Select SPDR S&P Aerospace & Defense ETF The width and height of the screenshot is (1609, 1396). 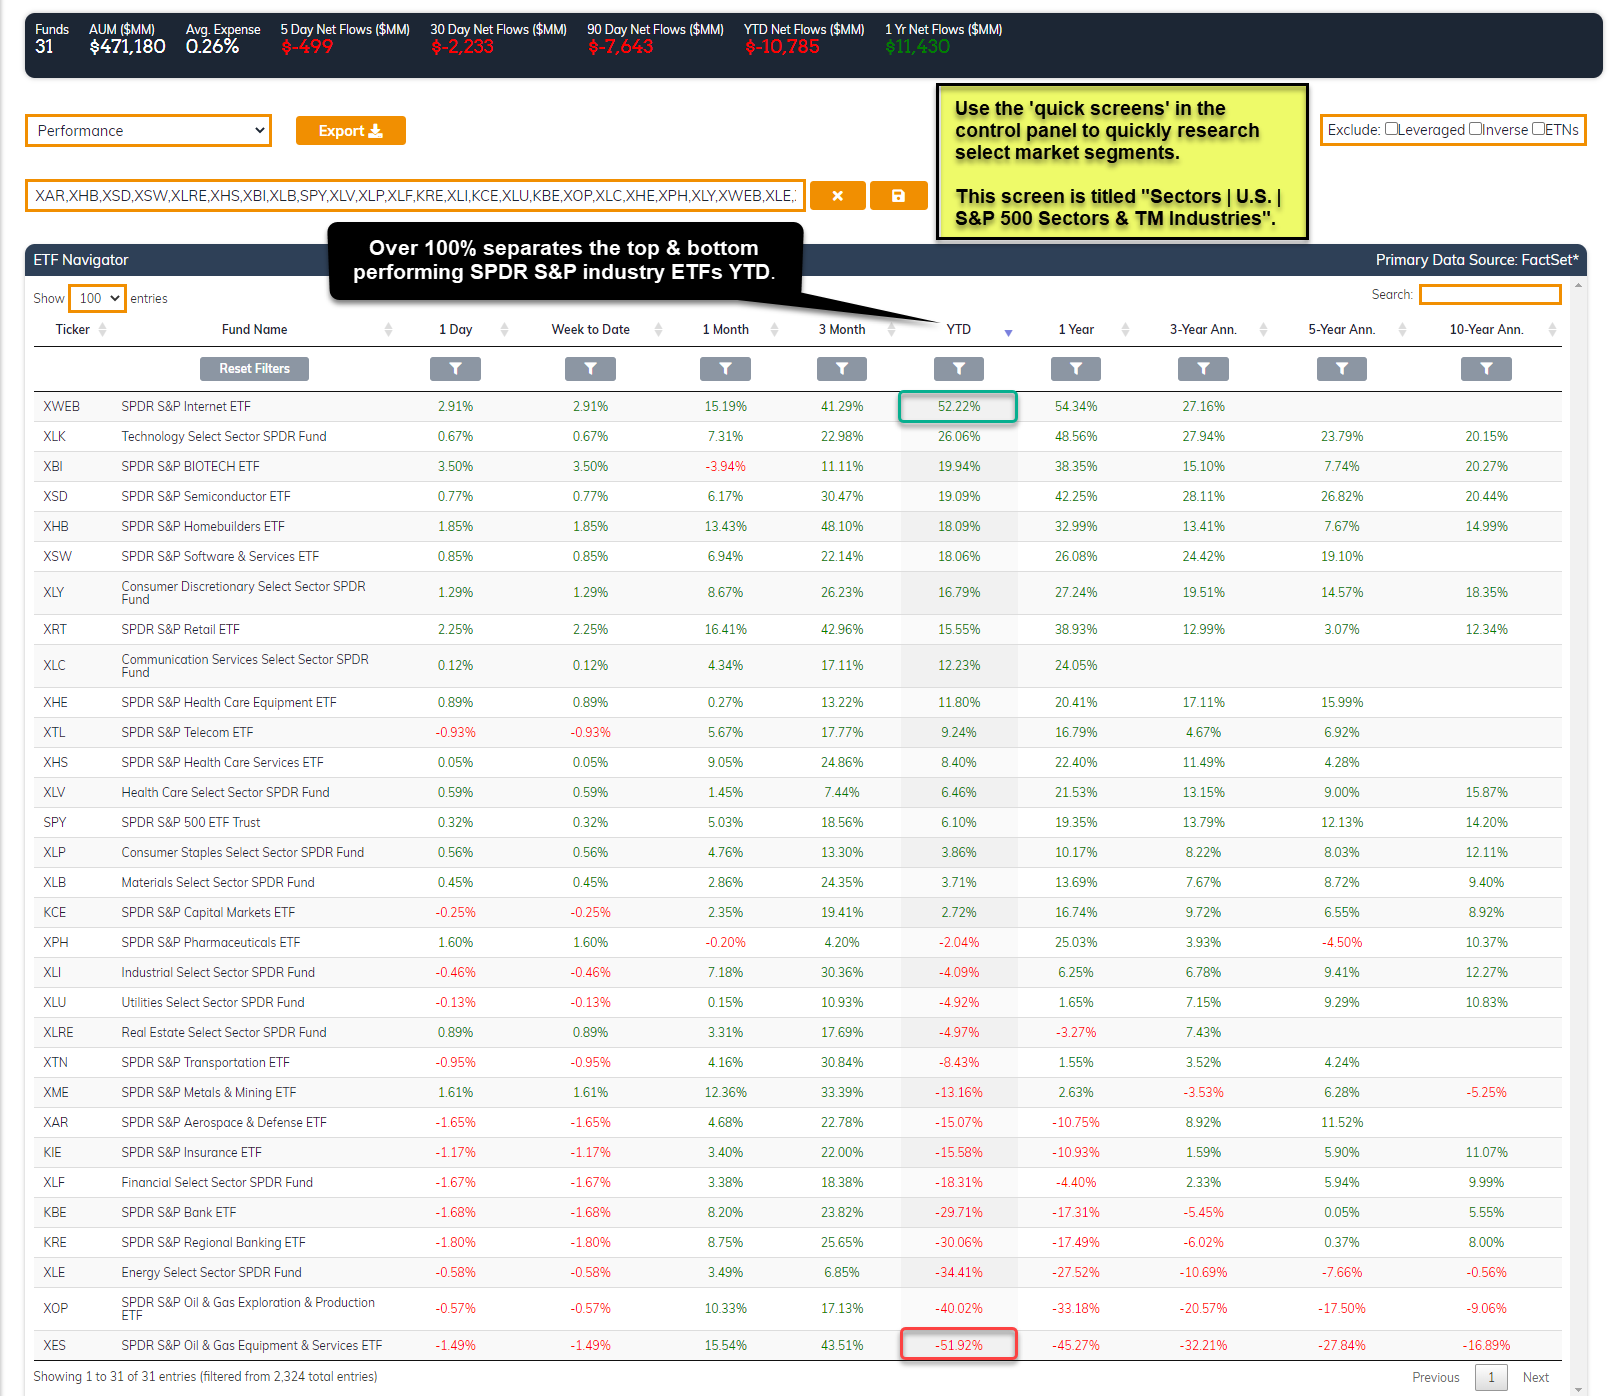pyautogui.click(x=224, y=1123)
